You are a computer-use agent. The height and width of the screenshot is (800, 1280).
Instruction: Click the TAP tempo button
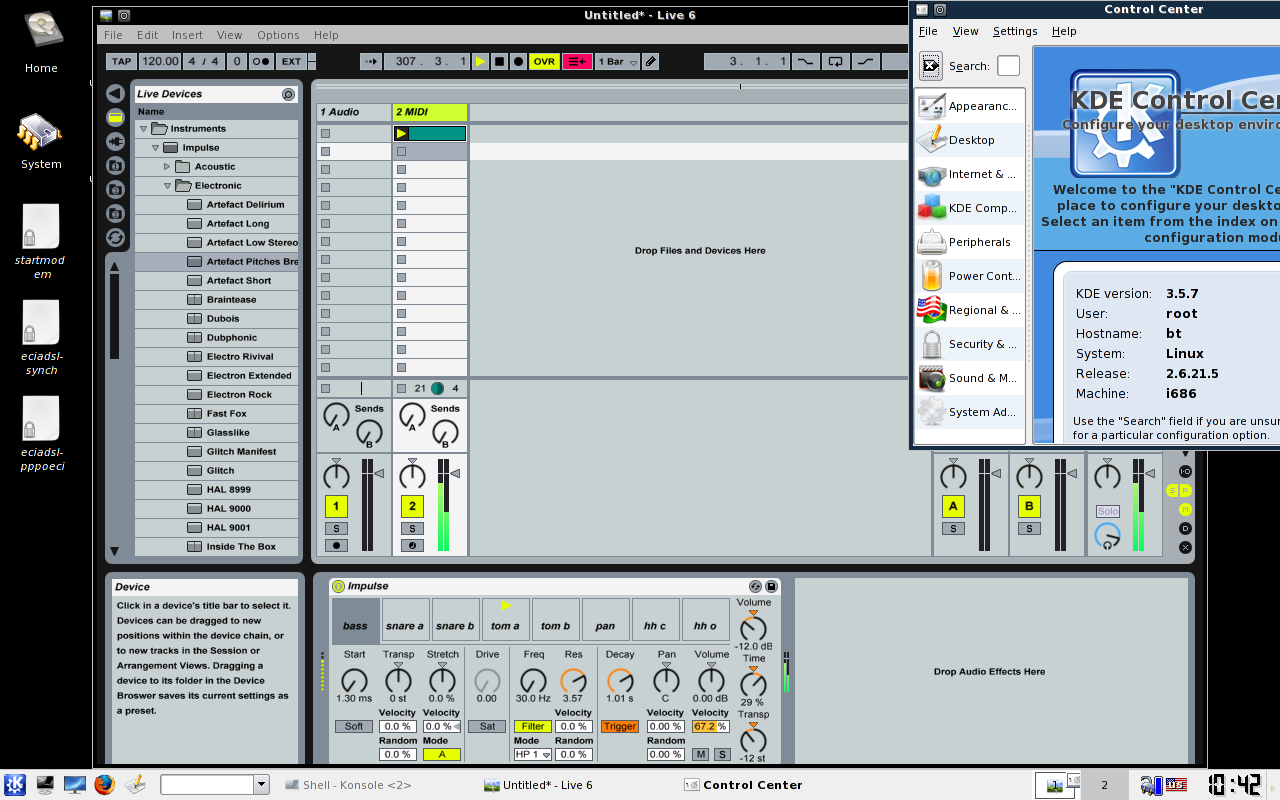point(121,61)
